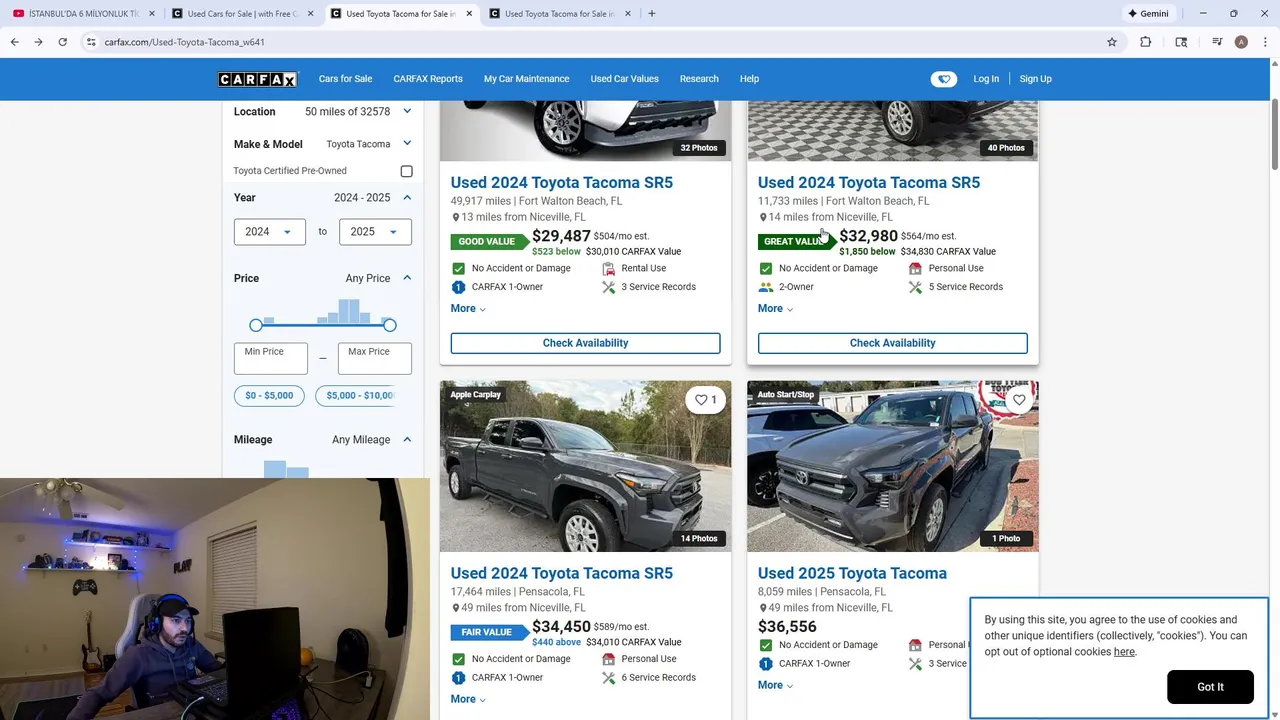Click location pin for 13 miles from Niceville

coord(456,217)
